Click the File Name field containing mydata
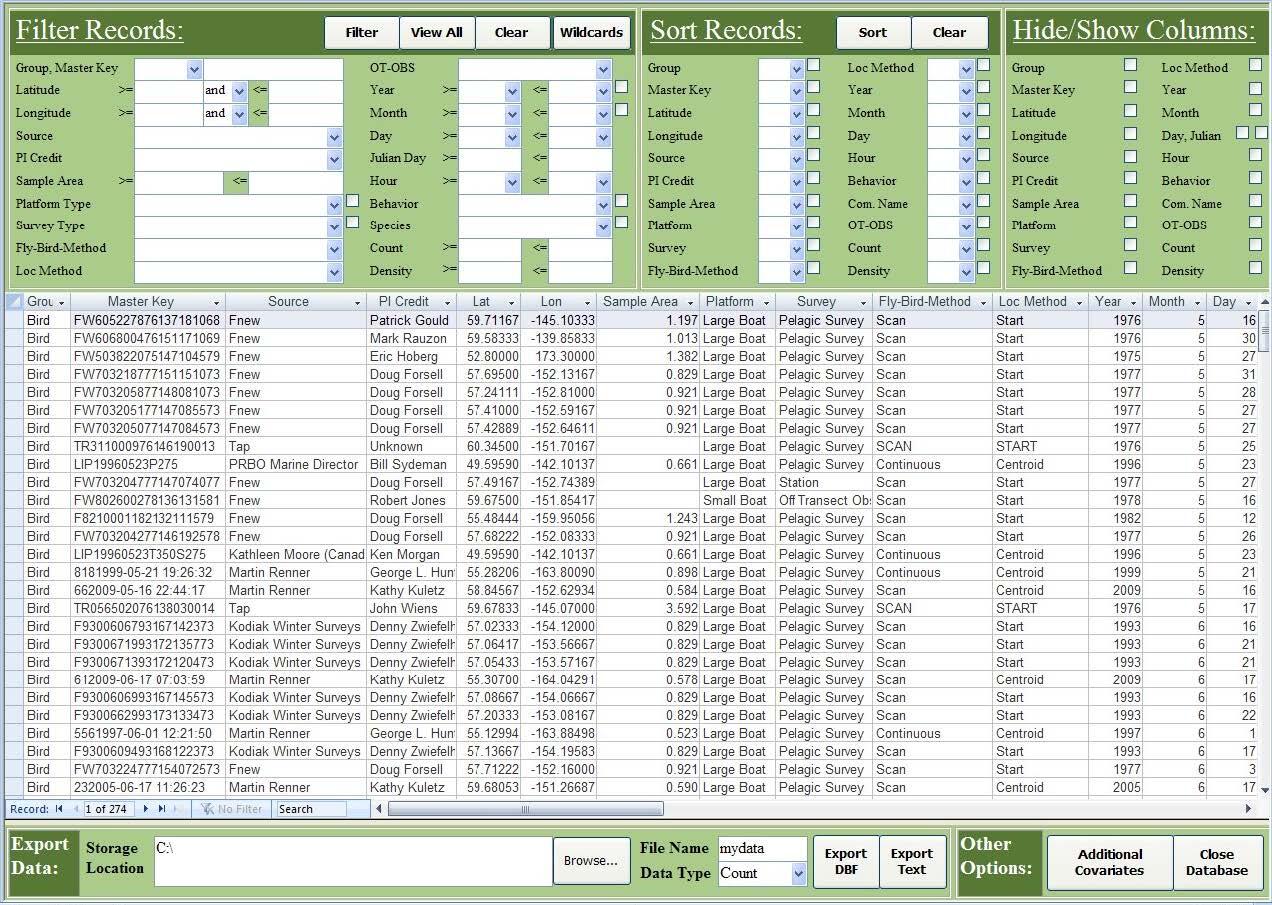 point(762,849)
